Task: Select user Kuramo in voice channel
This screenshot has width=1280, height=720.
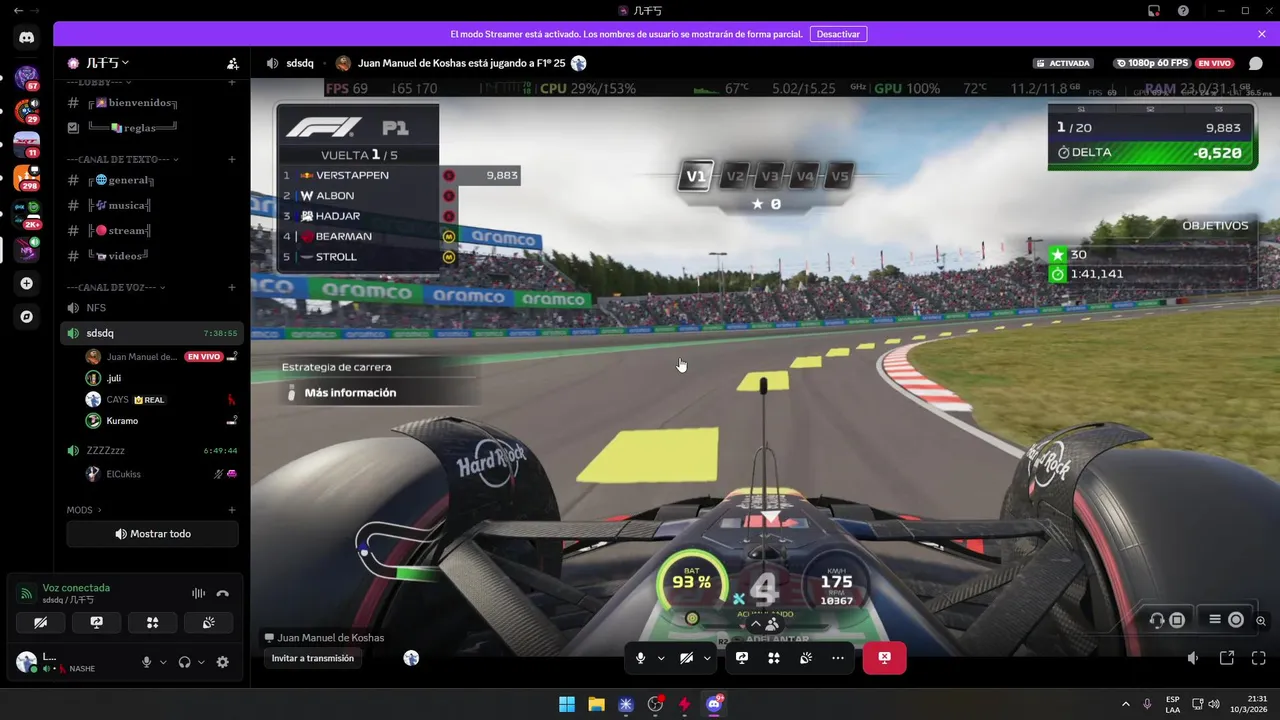Action: [160, 421]
